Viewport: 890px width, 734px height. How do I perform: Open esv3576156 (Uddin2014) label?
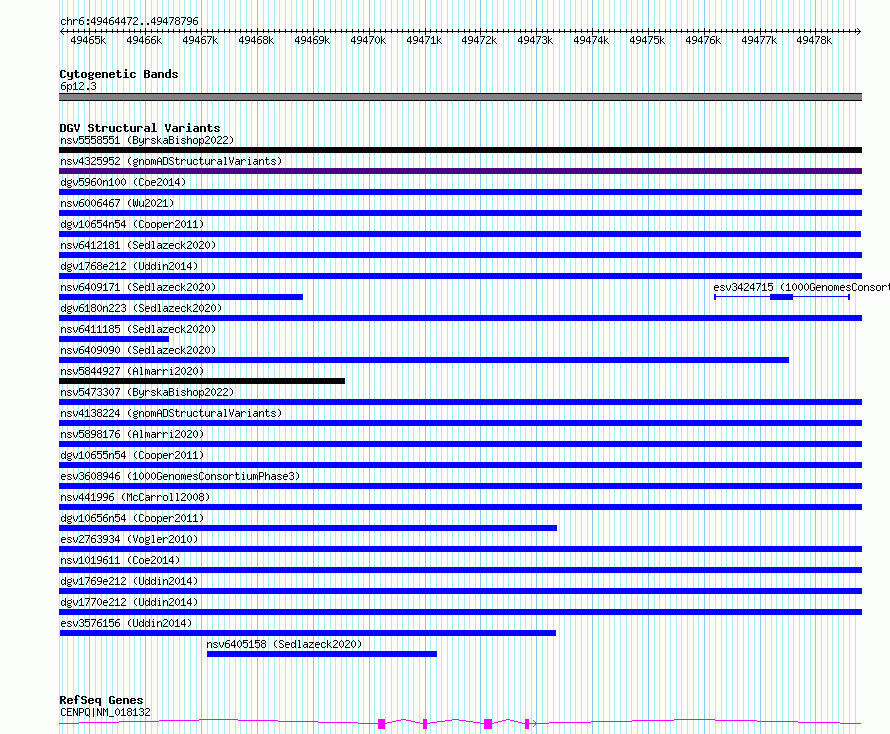126,623
